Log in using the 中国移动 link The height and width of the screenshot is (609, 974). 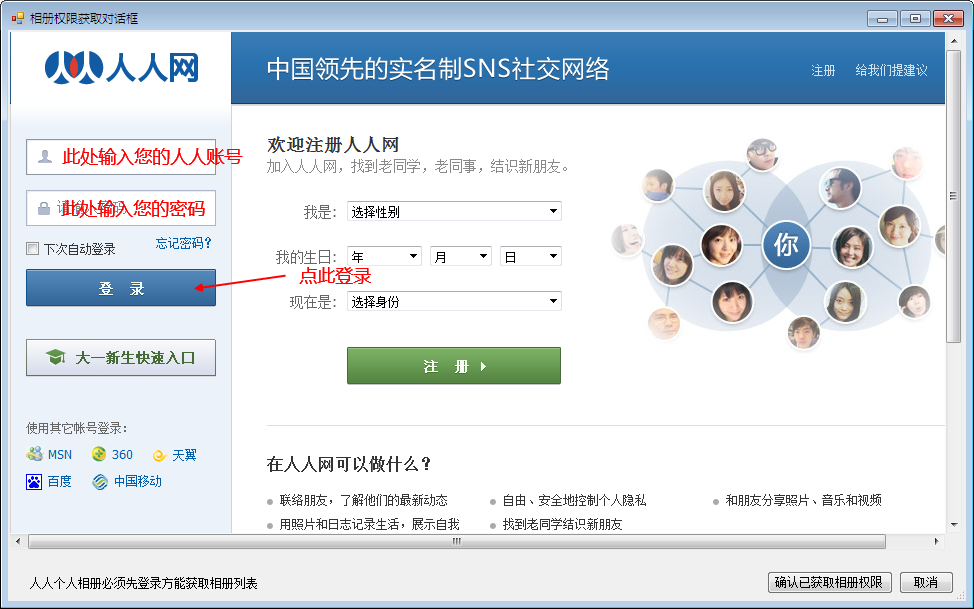137,482
